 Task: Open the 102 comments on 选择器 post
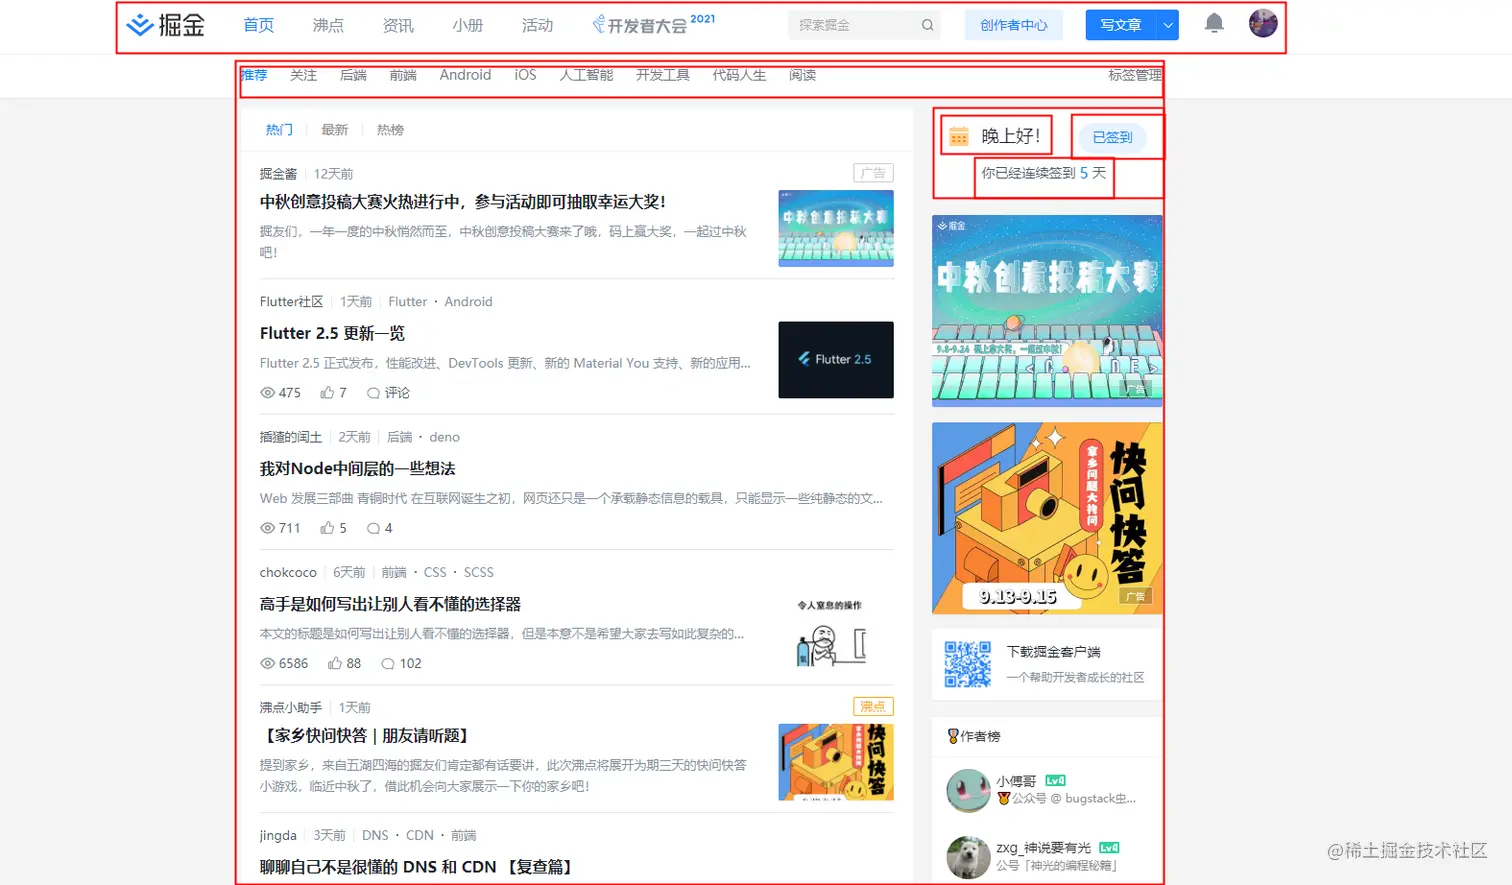[x=387, y=663]
